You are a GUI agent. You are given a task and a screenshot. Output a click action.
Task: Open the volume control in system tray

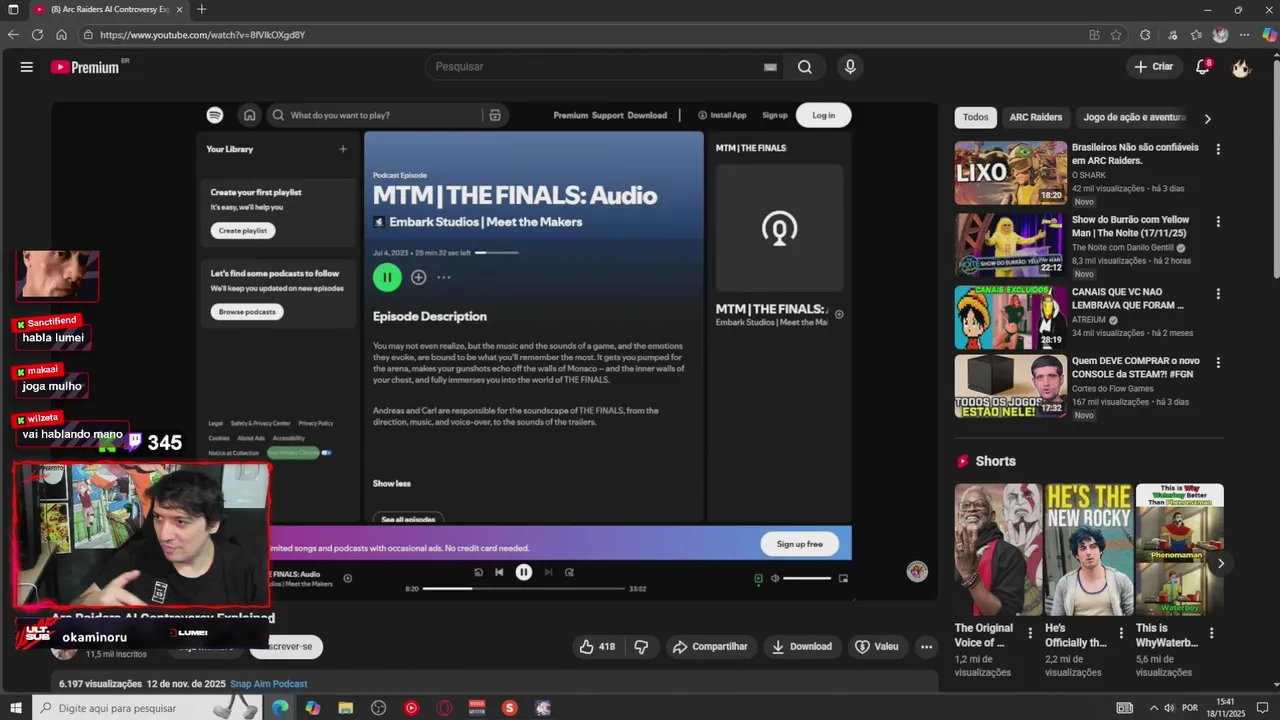point(1169,708)
